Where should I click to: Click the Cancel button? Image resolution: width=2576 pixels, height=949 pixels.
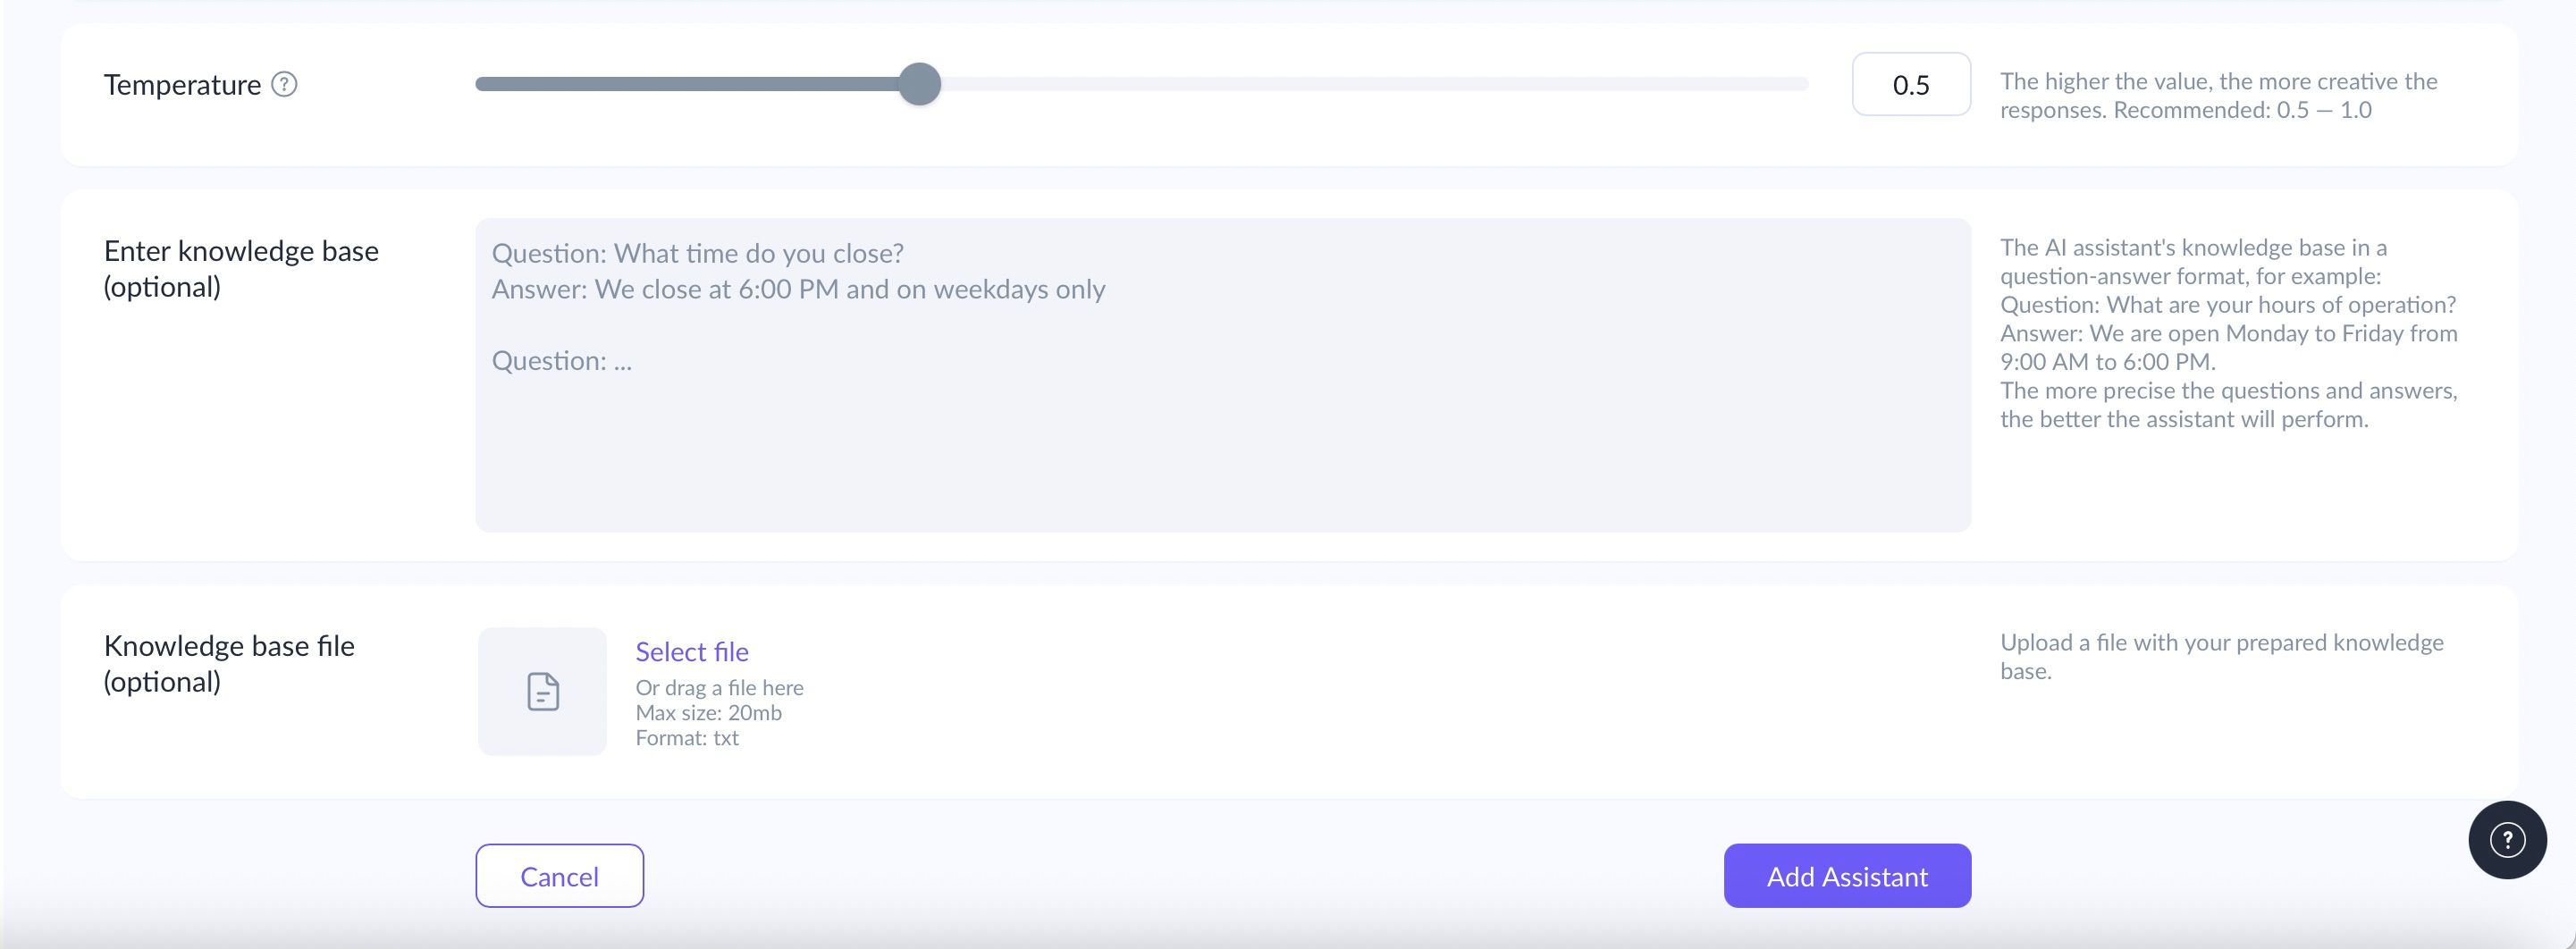(559, 876)
